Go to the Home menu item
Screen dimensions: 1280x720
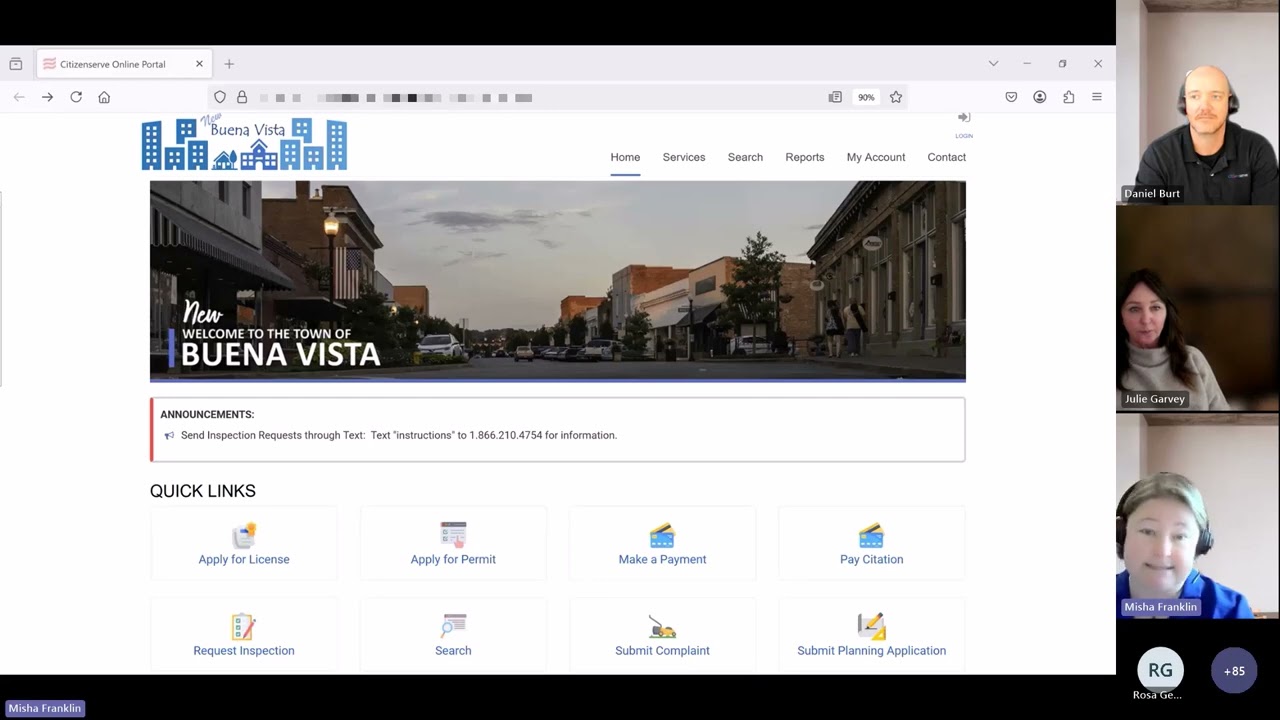[625, 157]
